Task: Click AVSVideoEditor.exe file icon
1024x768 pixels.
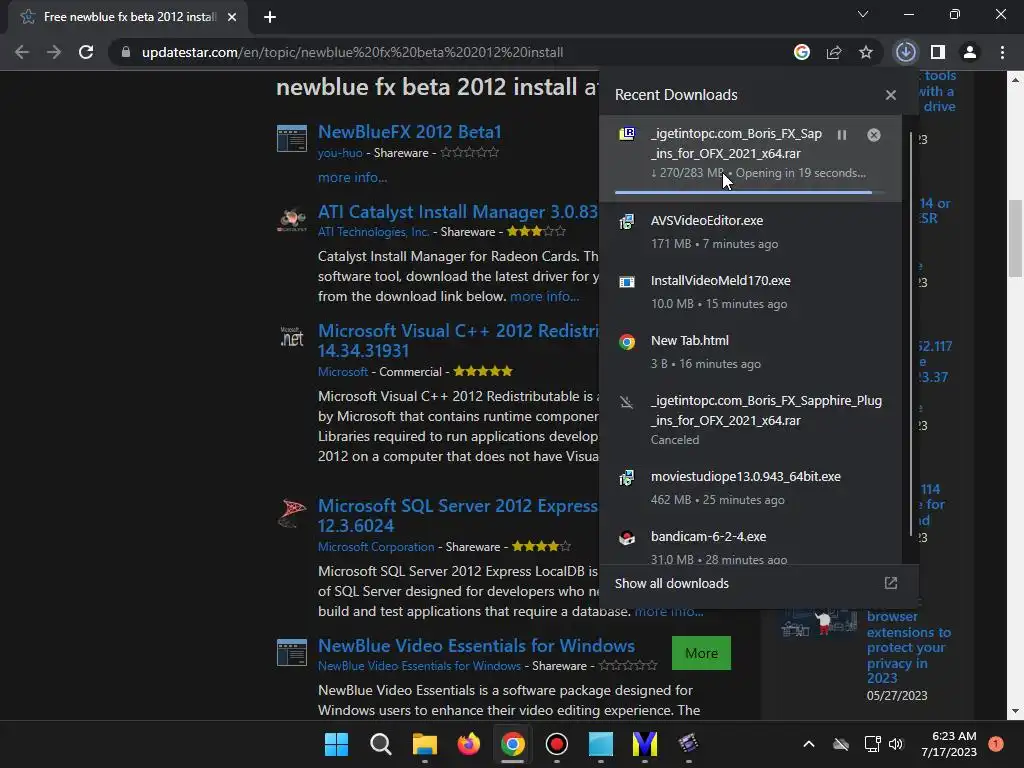Action: pos(627,222)
